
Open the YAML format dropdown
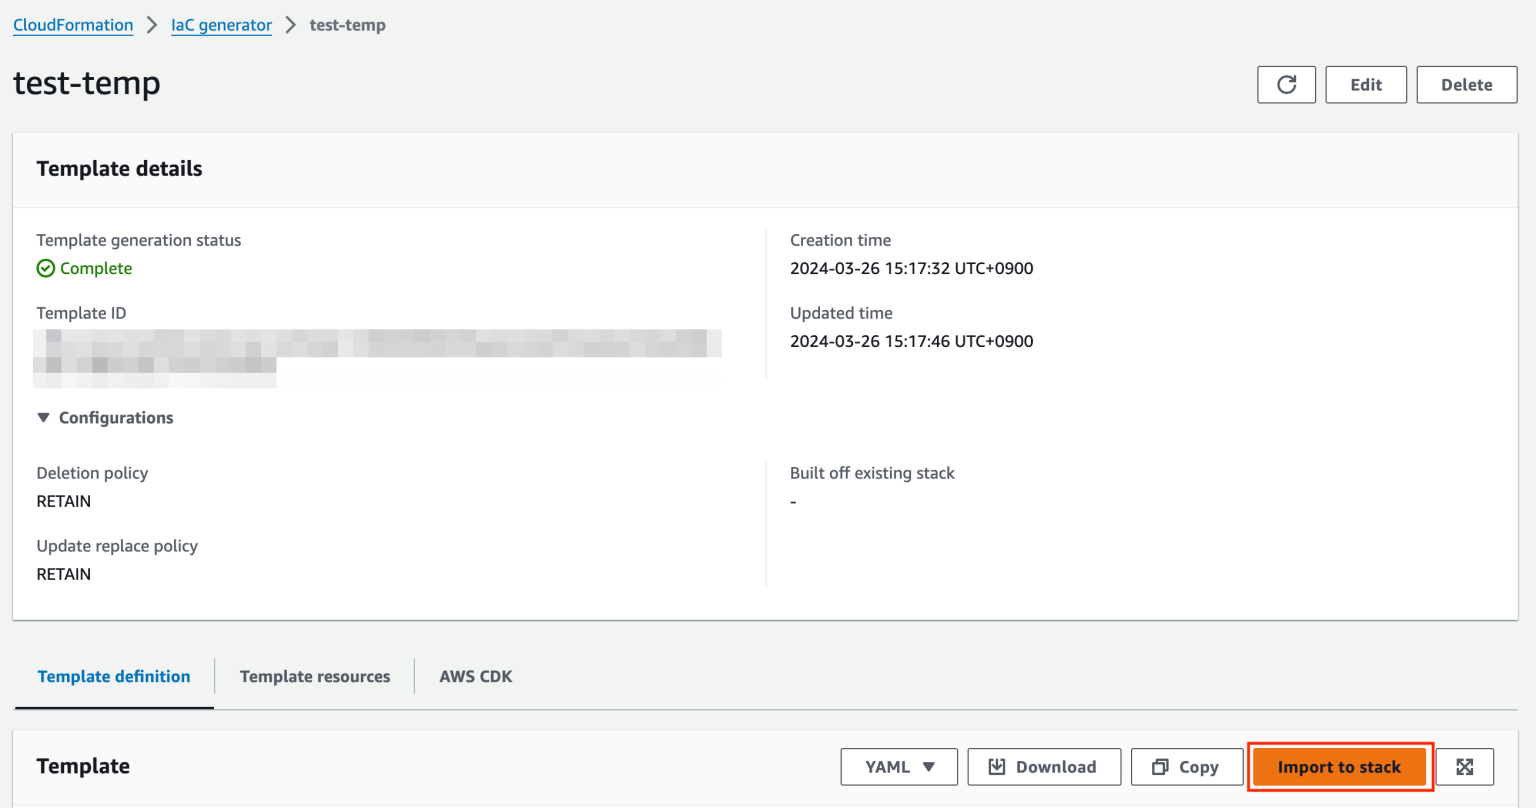(898, 766)
